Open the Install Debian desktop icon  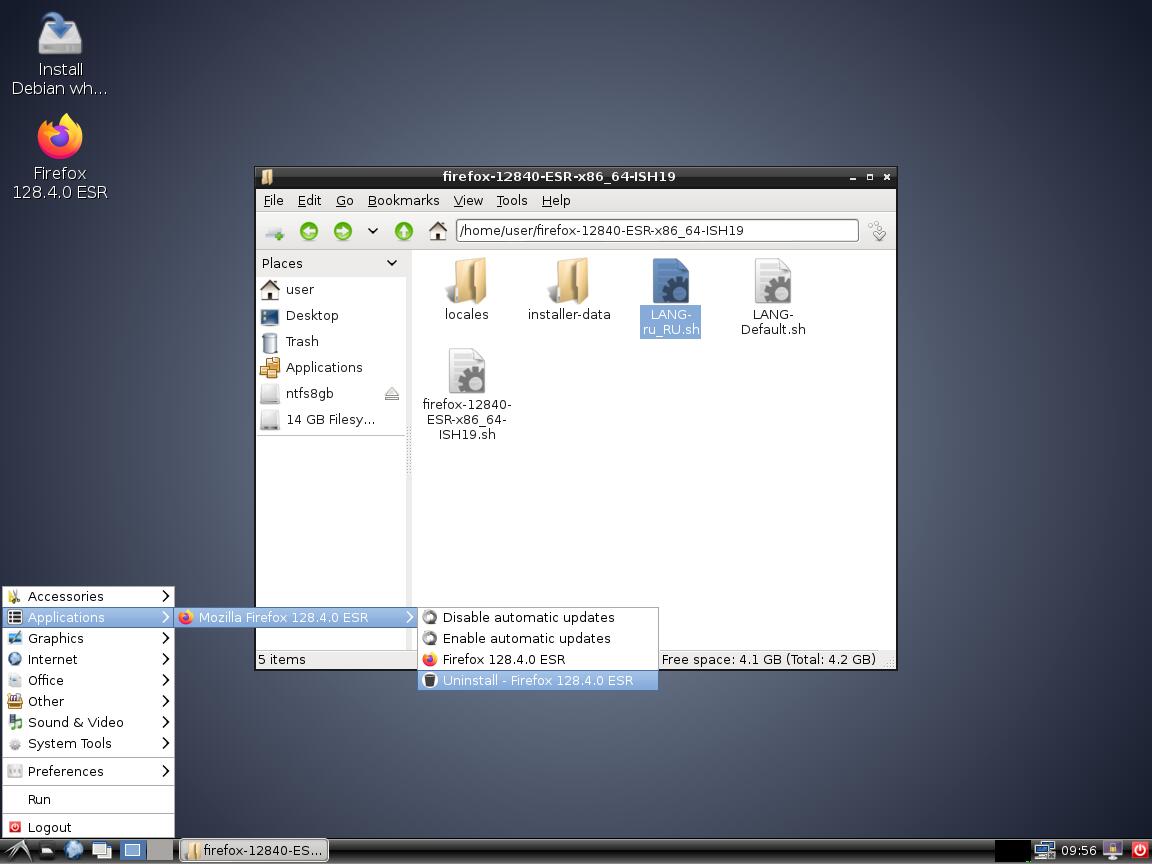(x=60, y=54)
